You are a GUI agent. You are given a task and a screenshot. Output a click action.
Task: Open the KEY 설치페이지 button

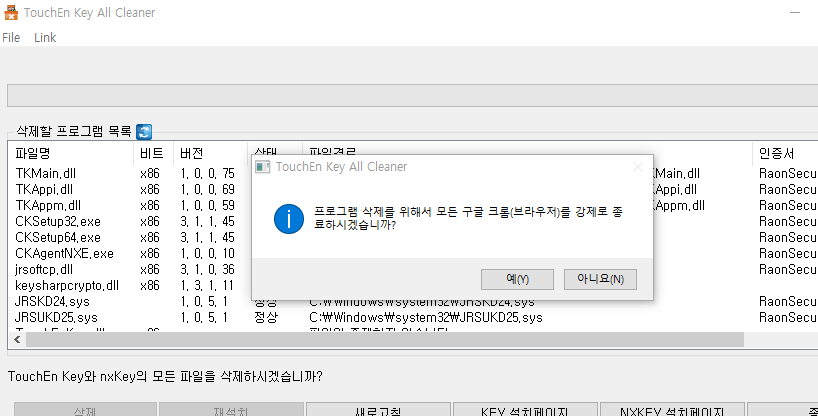click(x=525, y=409)
